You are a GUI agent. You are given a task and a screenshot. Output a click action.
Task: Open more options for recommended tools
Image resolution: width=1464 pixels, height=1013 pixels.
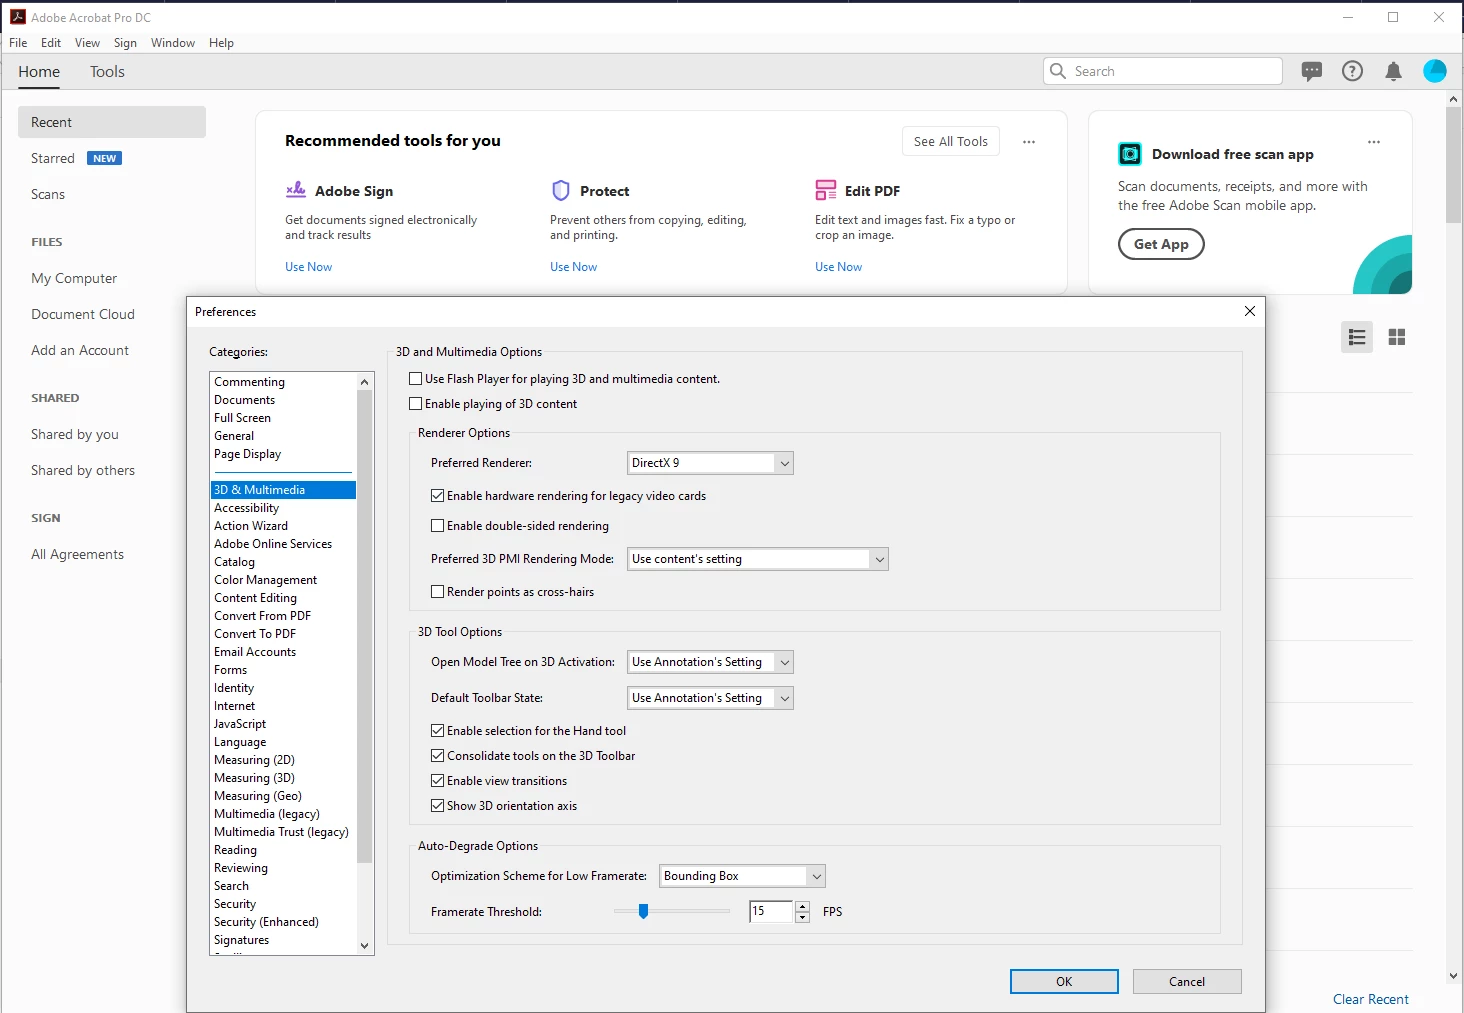[1029, 142]
